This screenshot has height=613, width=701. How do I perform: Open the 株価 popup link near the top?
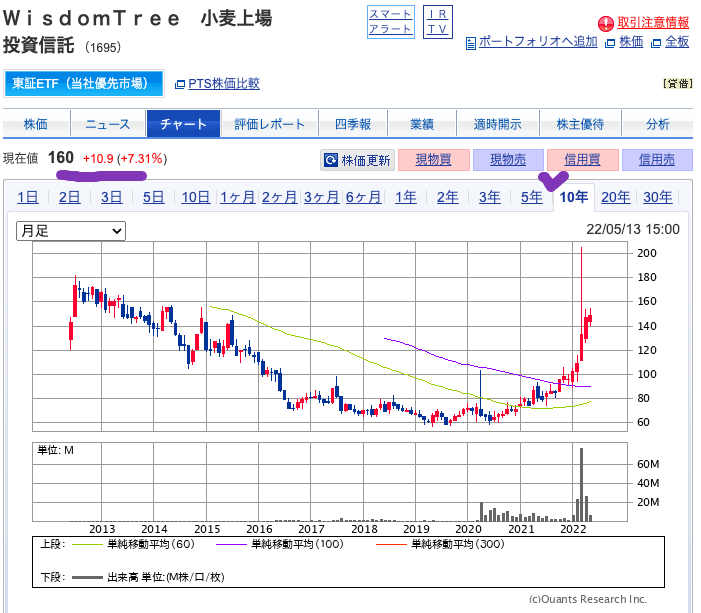pos(631,42)
